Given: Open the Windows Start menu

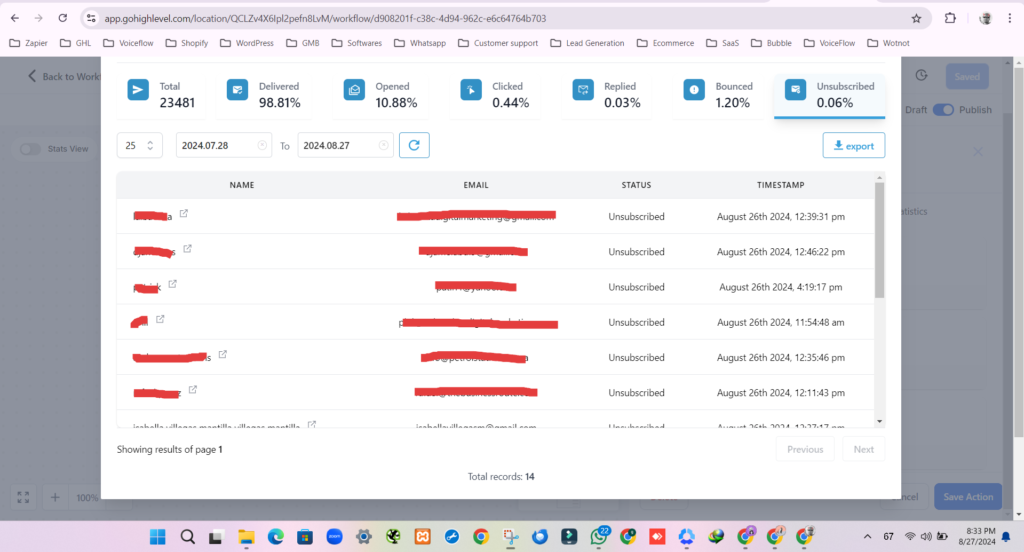Looking at the screenshot, I should point(157,537).
